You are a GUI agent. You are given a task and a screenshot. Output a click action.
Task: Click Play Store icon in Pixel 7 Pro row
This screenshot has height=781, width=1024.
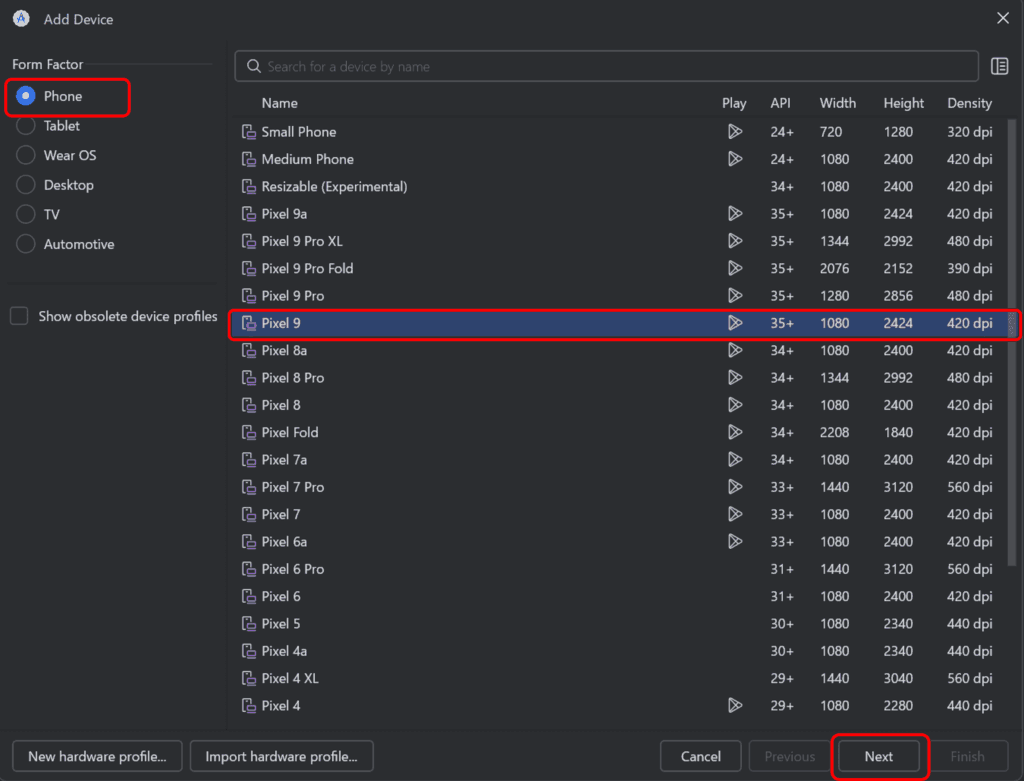(x=735, y=487)
